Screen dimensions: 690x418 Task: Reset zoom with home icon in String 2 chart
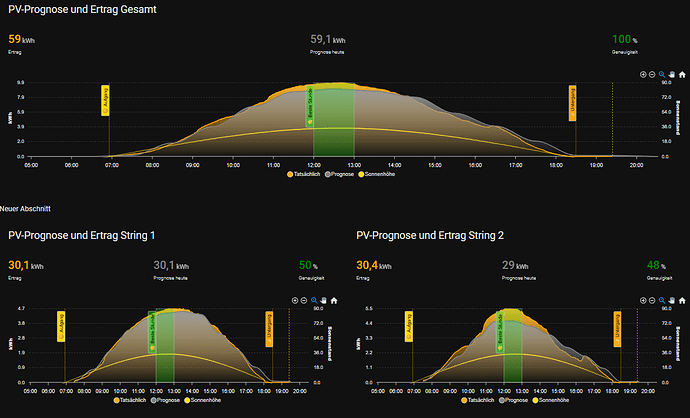pyautogui.click(x=682, y=301)
